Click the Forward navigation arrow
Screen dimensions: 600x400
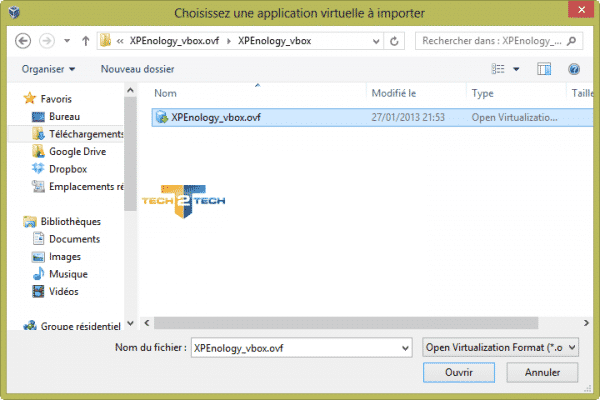click(x=47, y=41)
